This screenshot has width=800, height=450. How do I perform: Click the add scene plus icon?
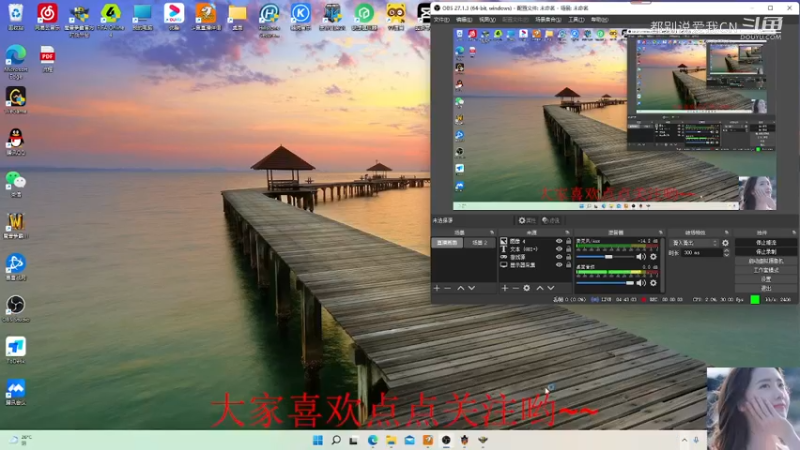point(437,288)
